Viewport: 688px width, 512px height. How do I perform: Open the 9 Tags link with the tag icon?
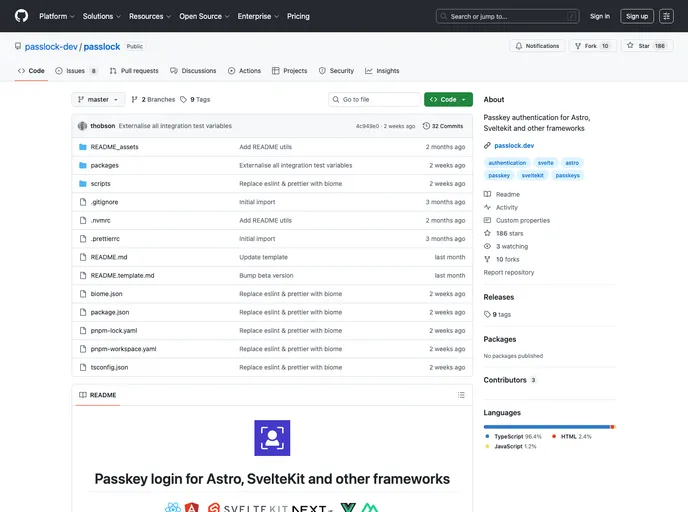[x=197, y=100]
